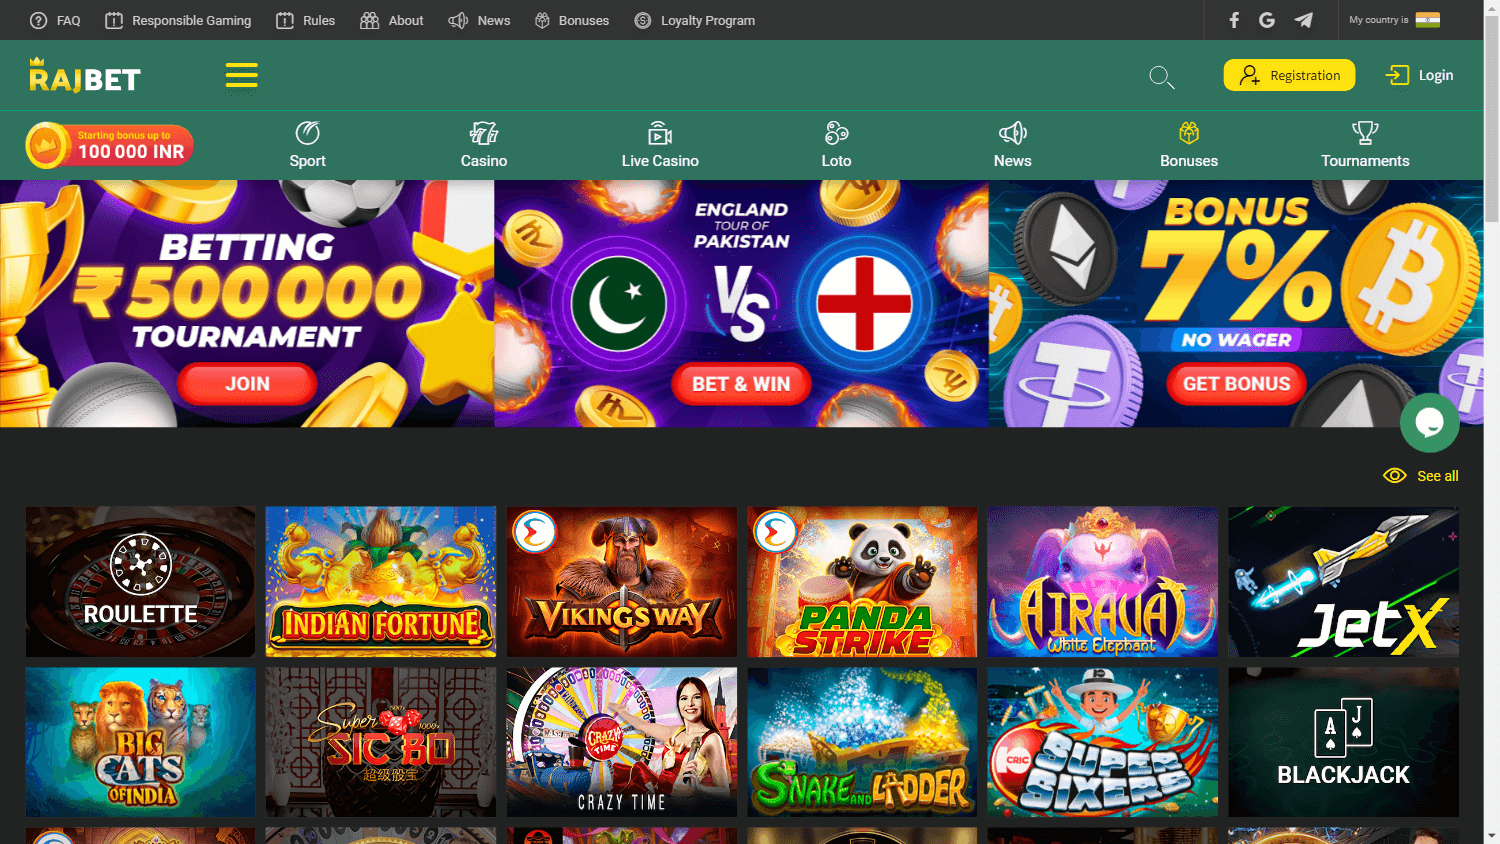This screenshot has width=1500, height=844.
Task: Click the 100 000 INR starting bonus badge
Action: [x=110, y=145]
